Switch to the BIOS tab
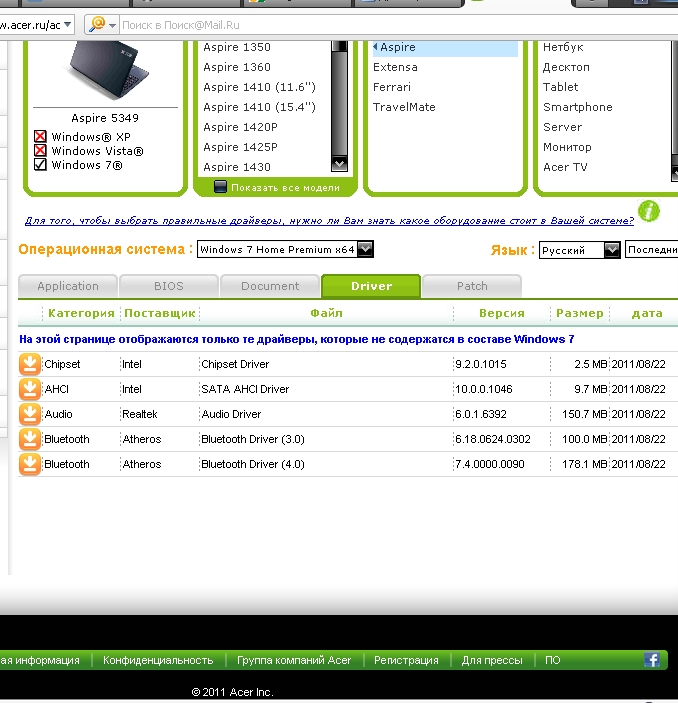 [169, 286]
